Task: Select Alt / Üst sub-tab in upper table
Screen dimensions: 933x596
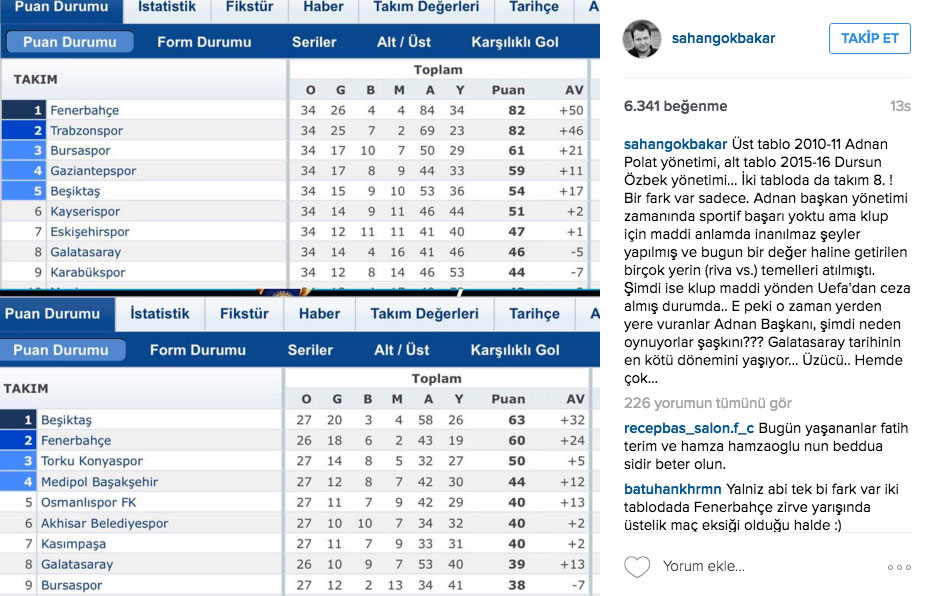Action: 404,42
